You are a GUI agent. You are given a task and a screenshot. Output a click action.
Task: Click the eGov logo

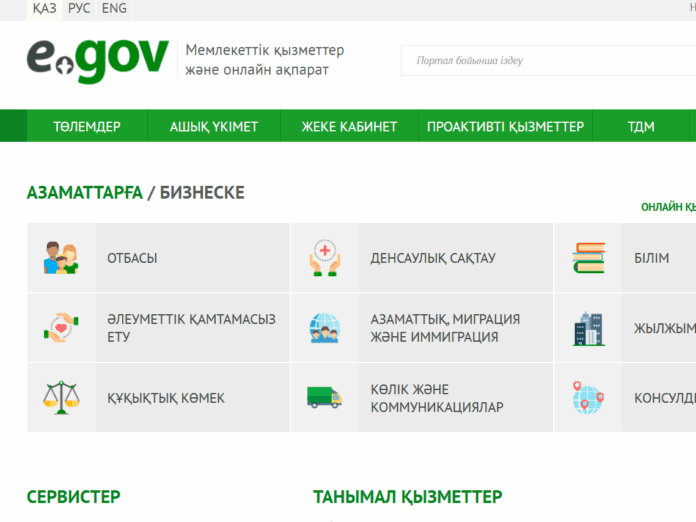click(x=97, y=60)
